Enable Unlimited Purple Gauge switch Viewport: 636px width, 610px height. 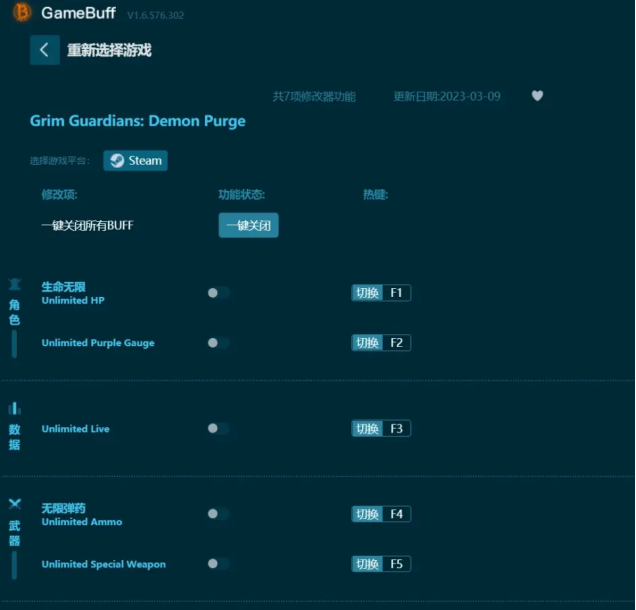pyautogui.click(x=218, y=343)
